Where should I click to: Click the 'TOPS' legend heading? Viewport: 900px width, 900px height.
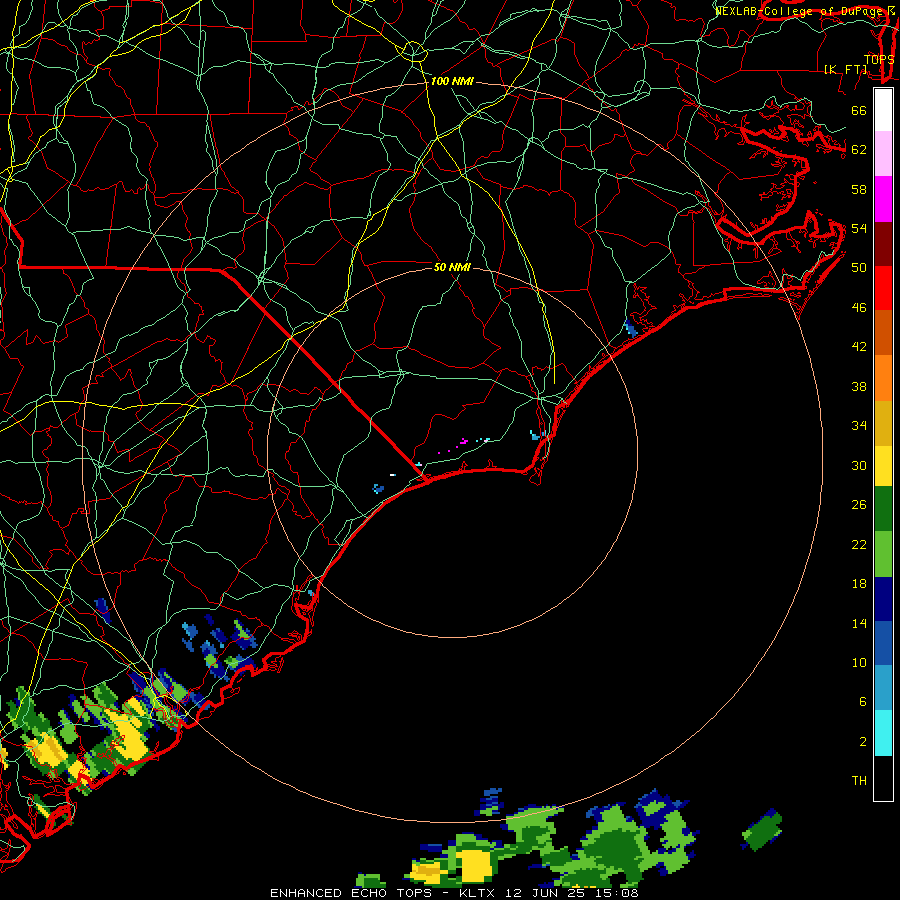879,59
